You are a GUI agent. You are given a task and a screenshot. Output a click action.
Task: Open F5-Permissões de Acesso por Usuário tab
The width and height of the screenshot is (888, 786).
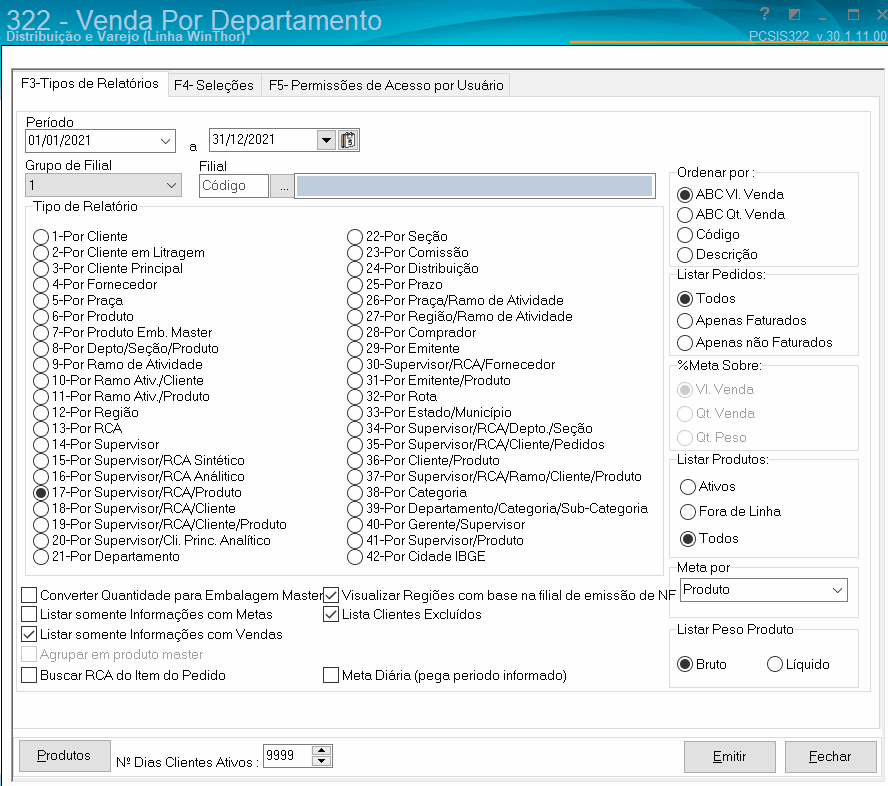(x=386, y=86)
